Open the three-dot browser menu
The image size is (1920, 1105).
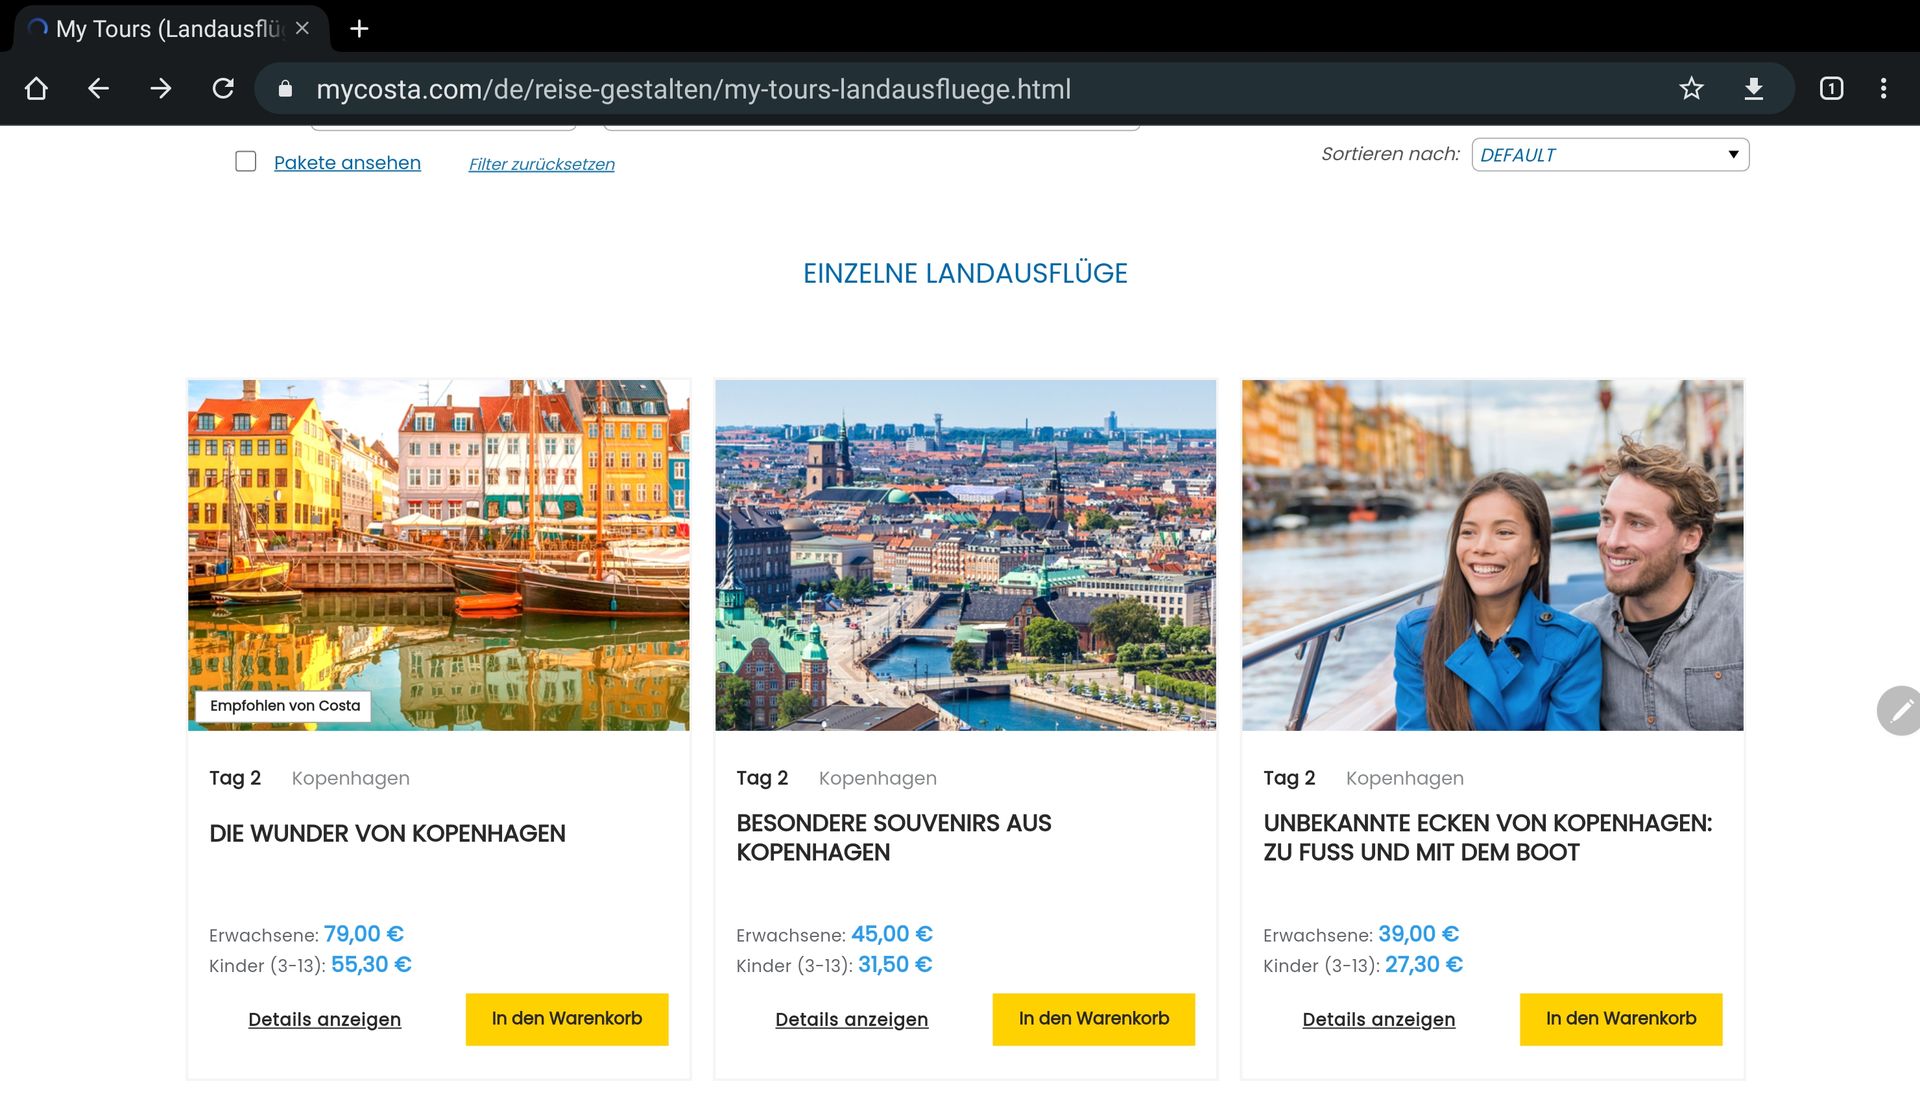pyautogui.click(x=1883, y=89)
